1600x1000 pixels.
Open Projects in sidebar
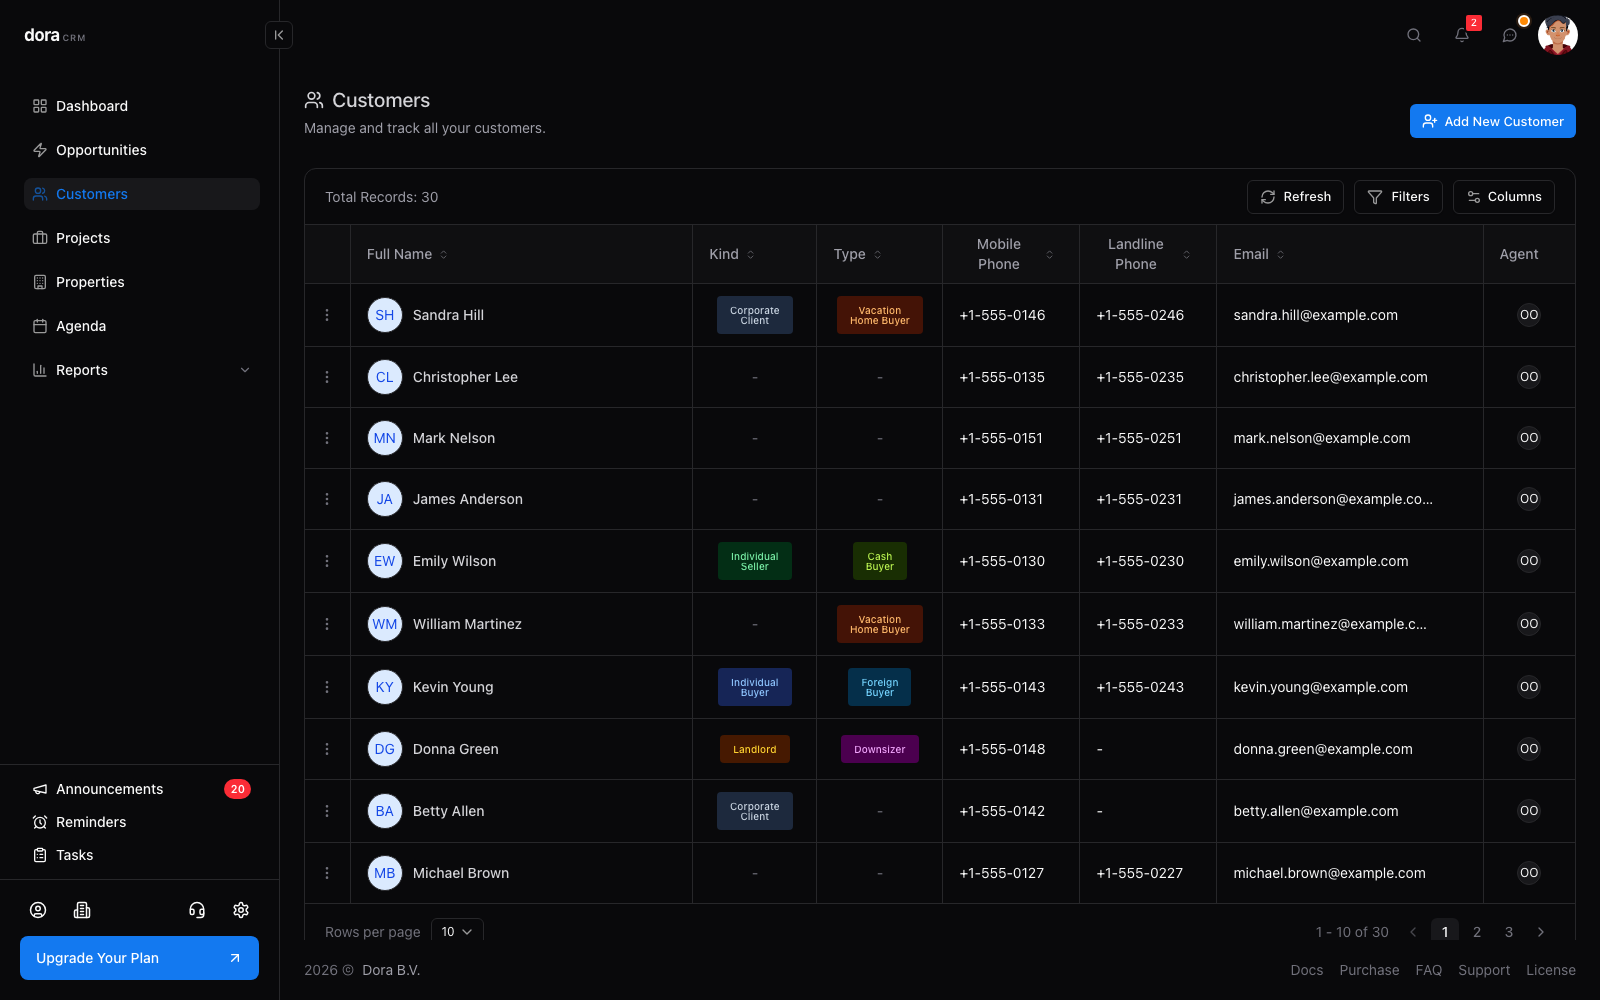[142, 238]
